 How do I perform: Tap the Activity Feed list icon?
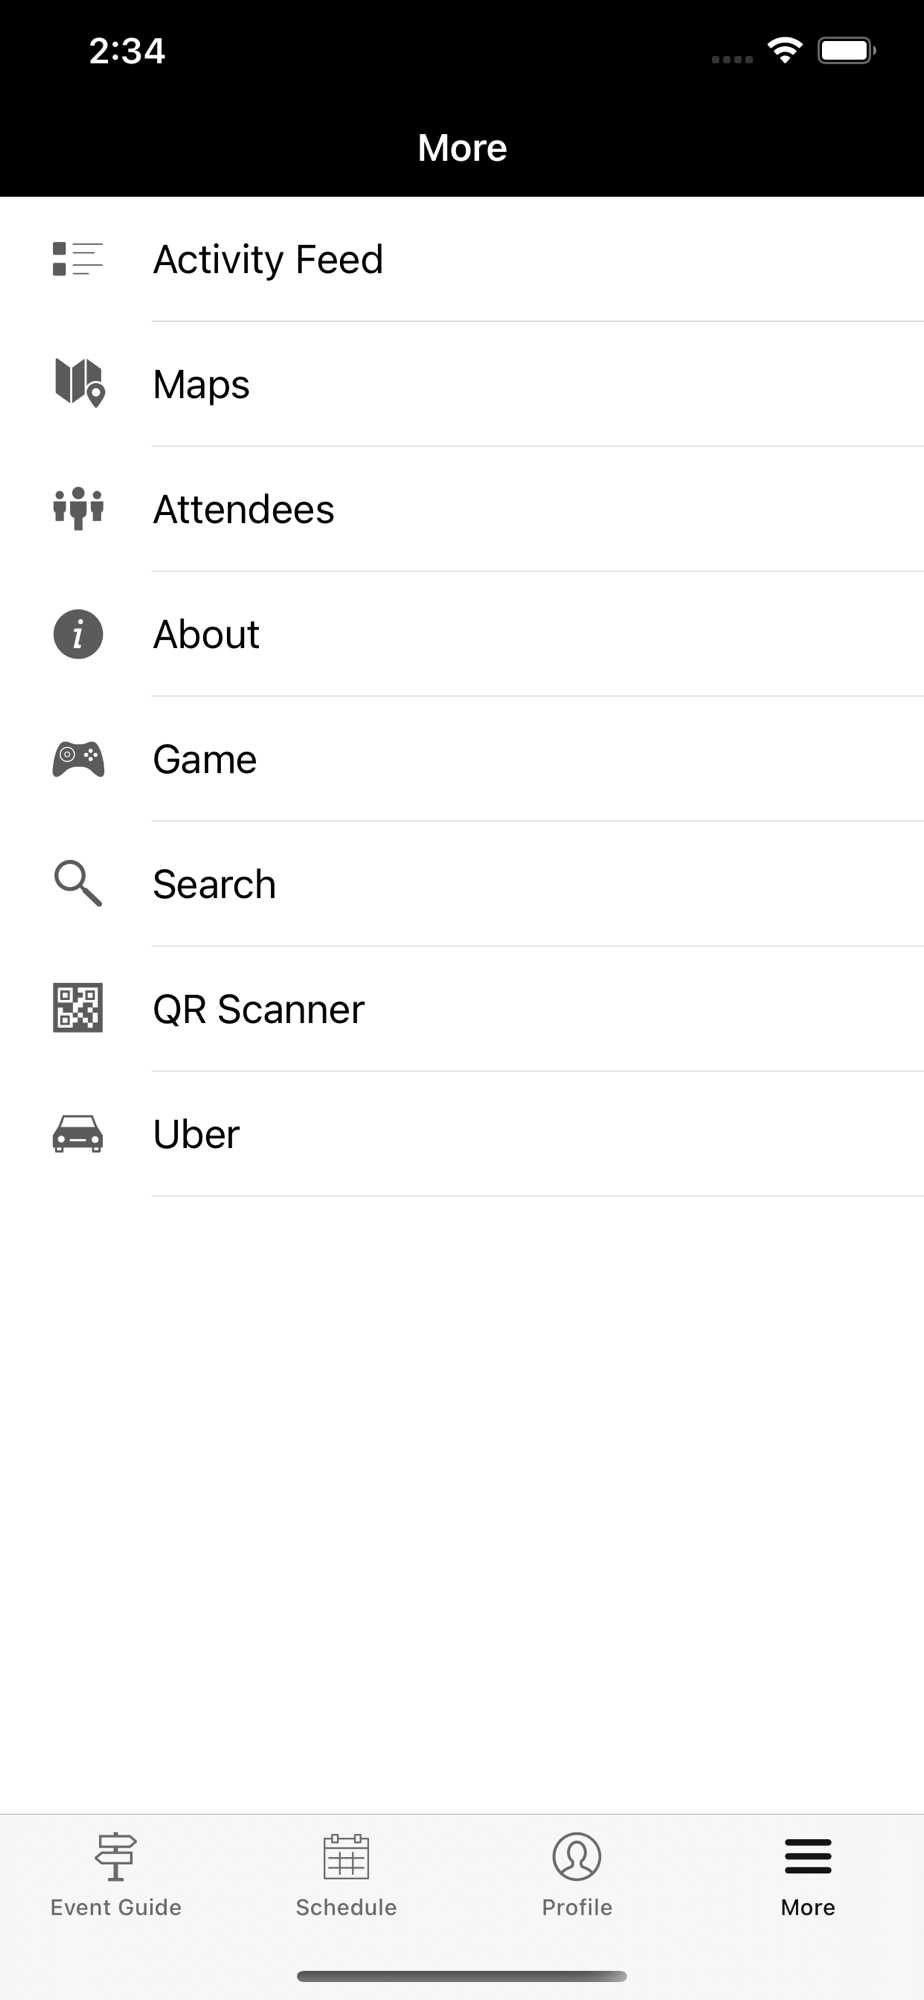(78, 259)
